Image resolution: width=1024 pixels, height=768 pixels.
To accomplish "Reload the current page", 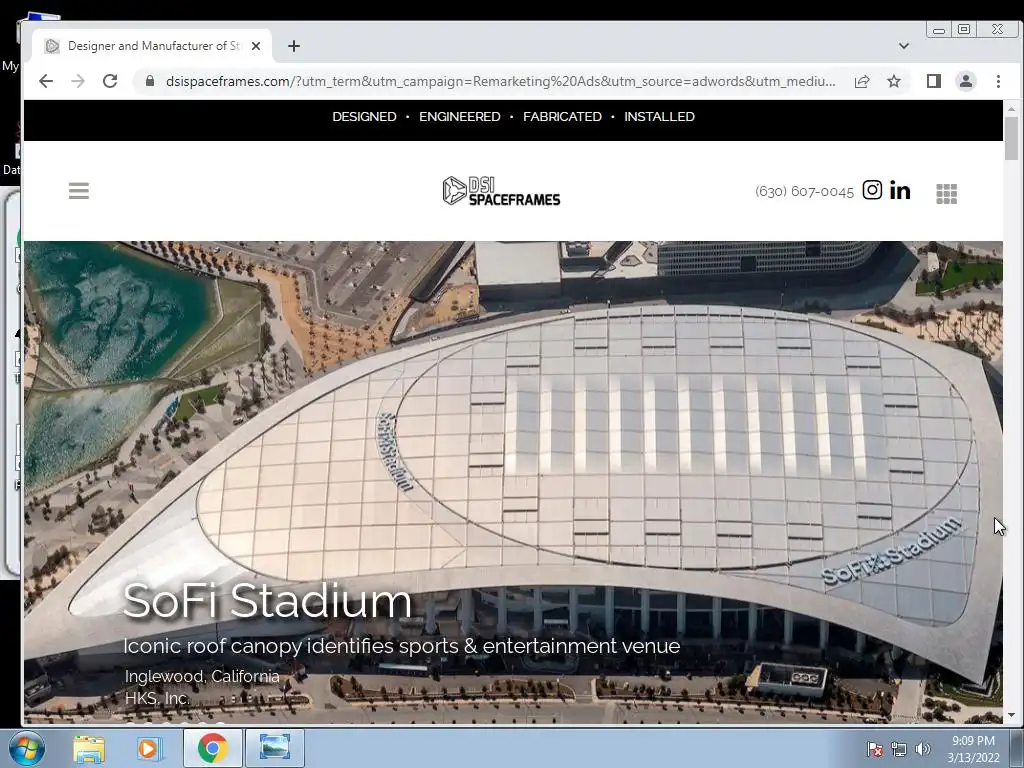I will click(110, 81).
